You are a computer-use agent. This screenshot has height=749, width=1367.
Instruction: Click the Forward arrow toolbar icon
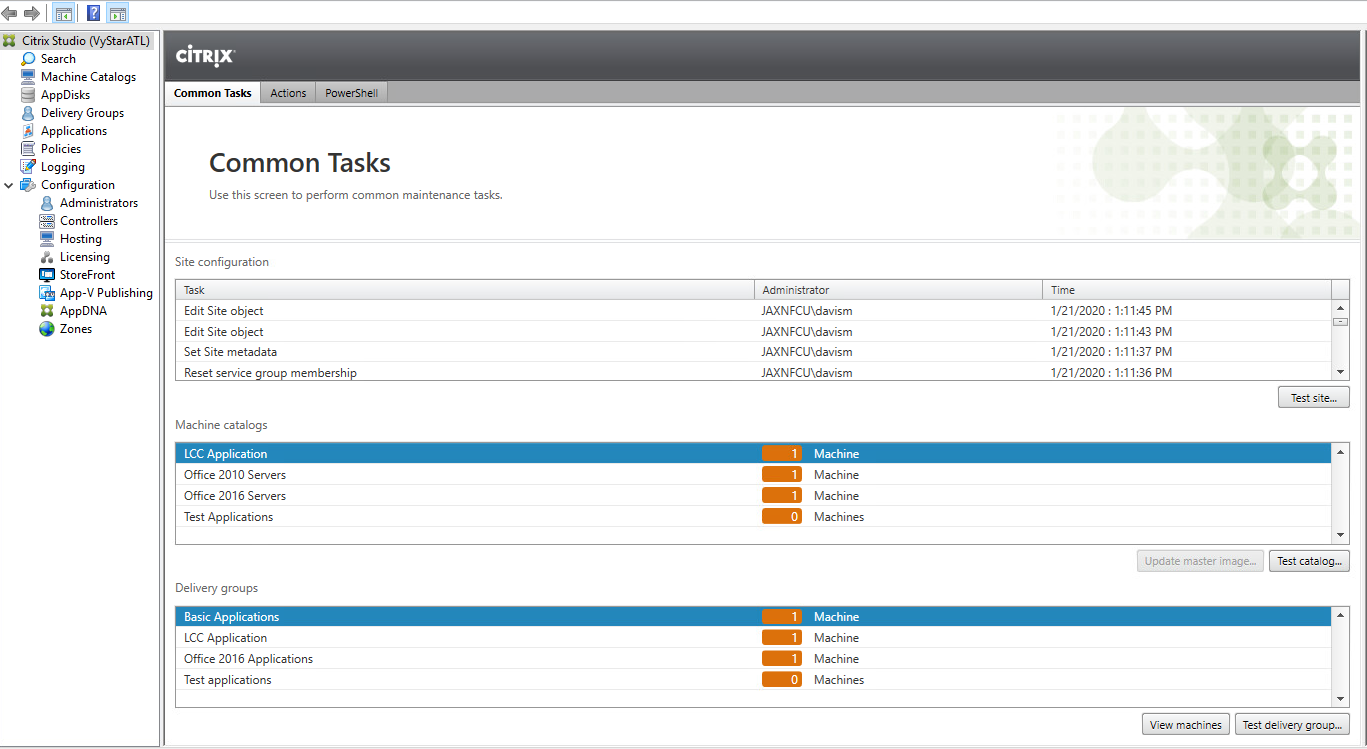click(x=32, y=13)
